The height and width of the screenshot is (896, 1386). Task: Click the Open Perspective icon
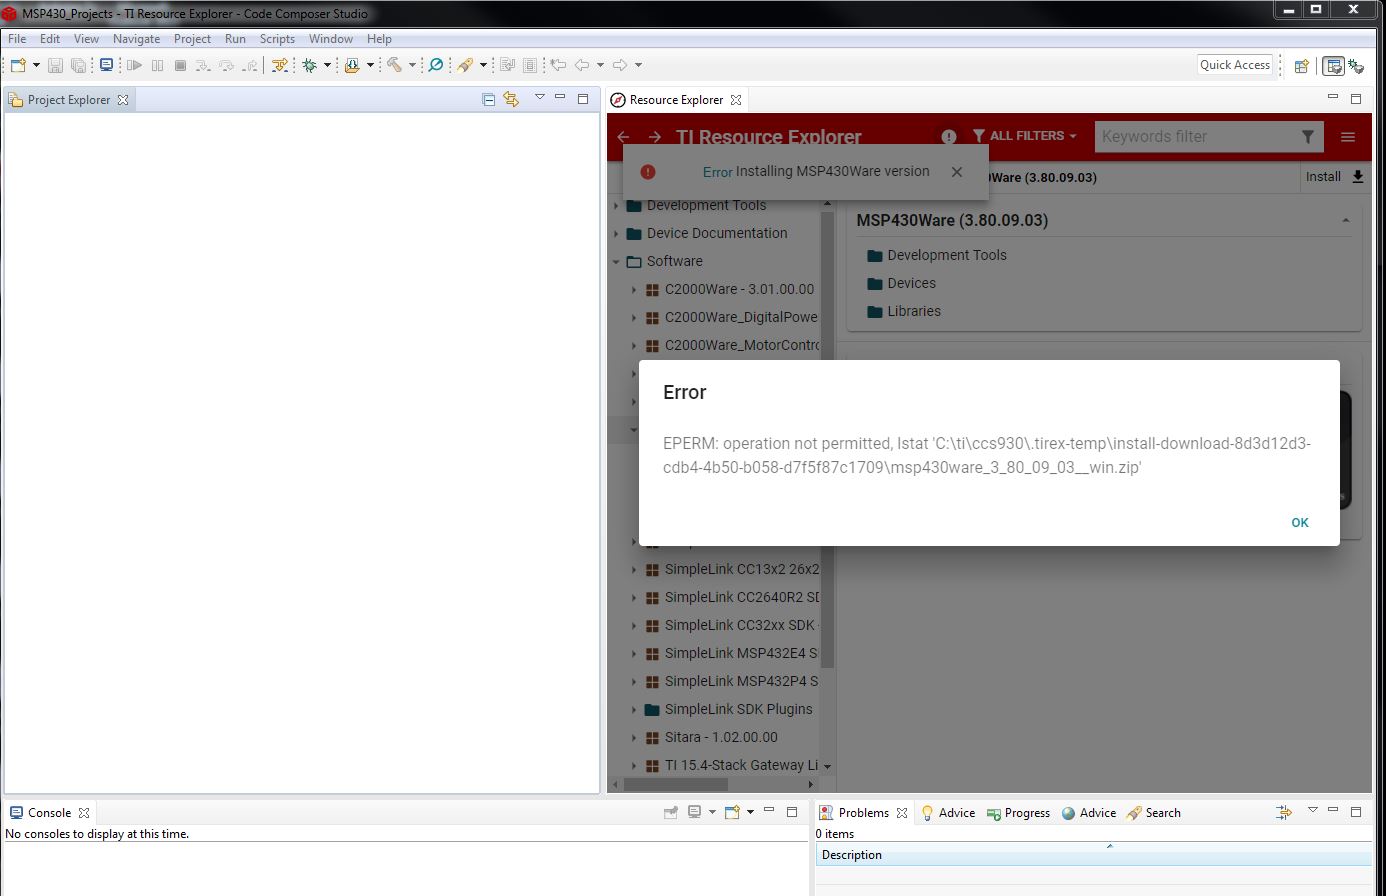[1301, 66]
